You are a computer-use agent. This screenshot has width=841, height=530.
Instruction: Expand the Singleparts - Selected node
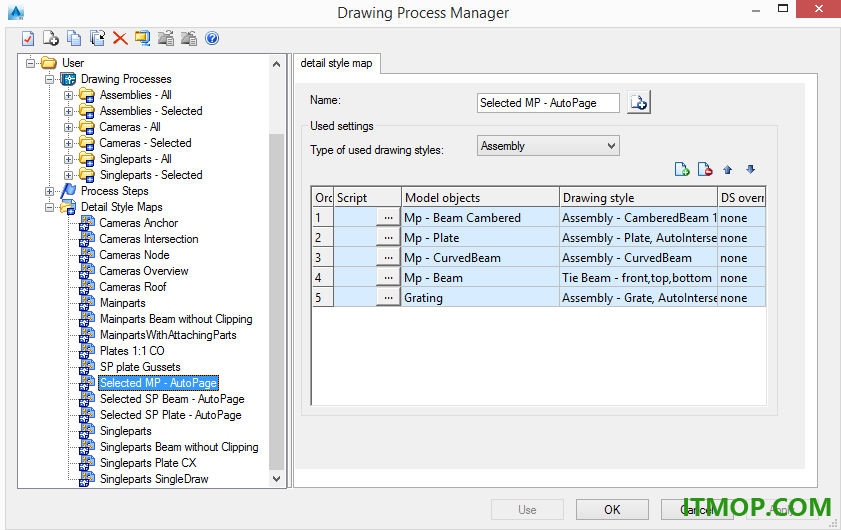(68, 175)
